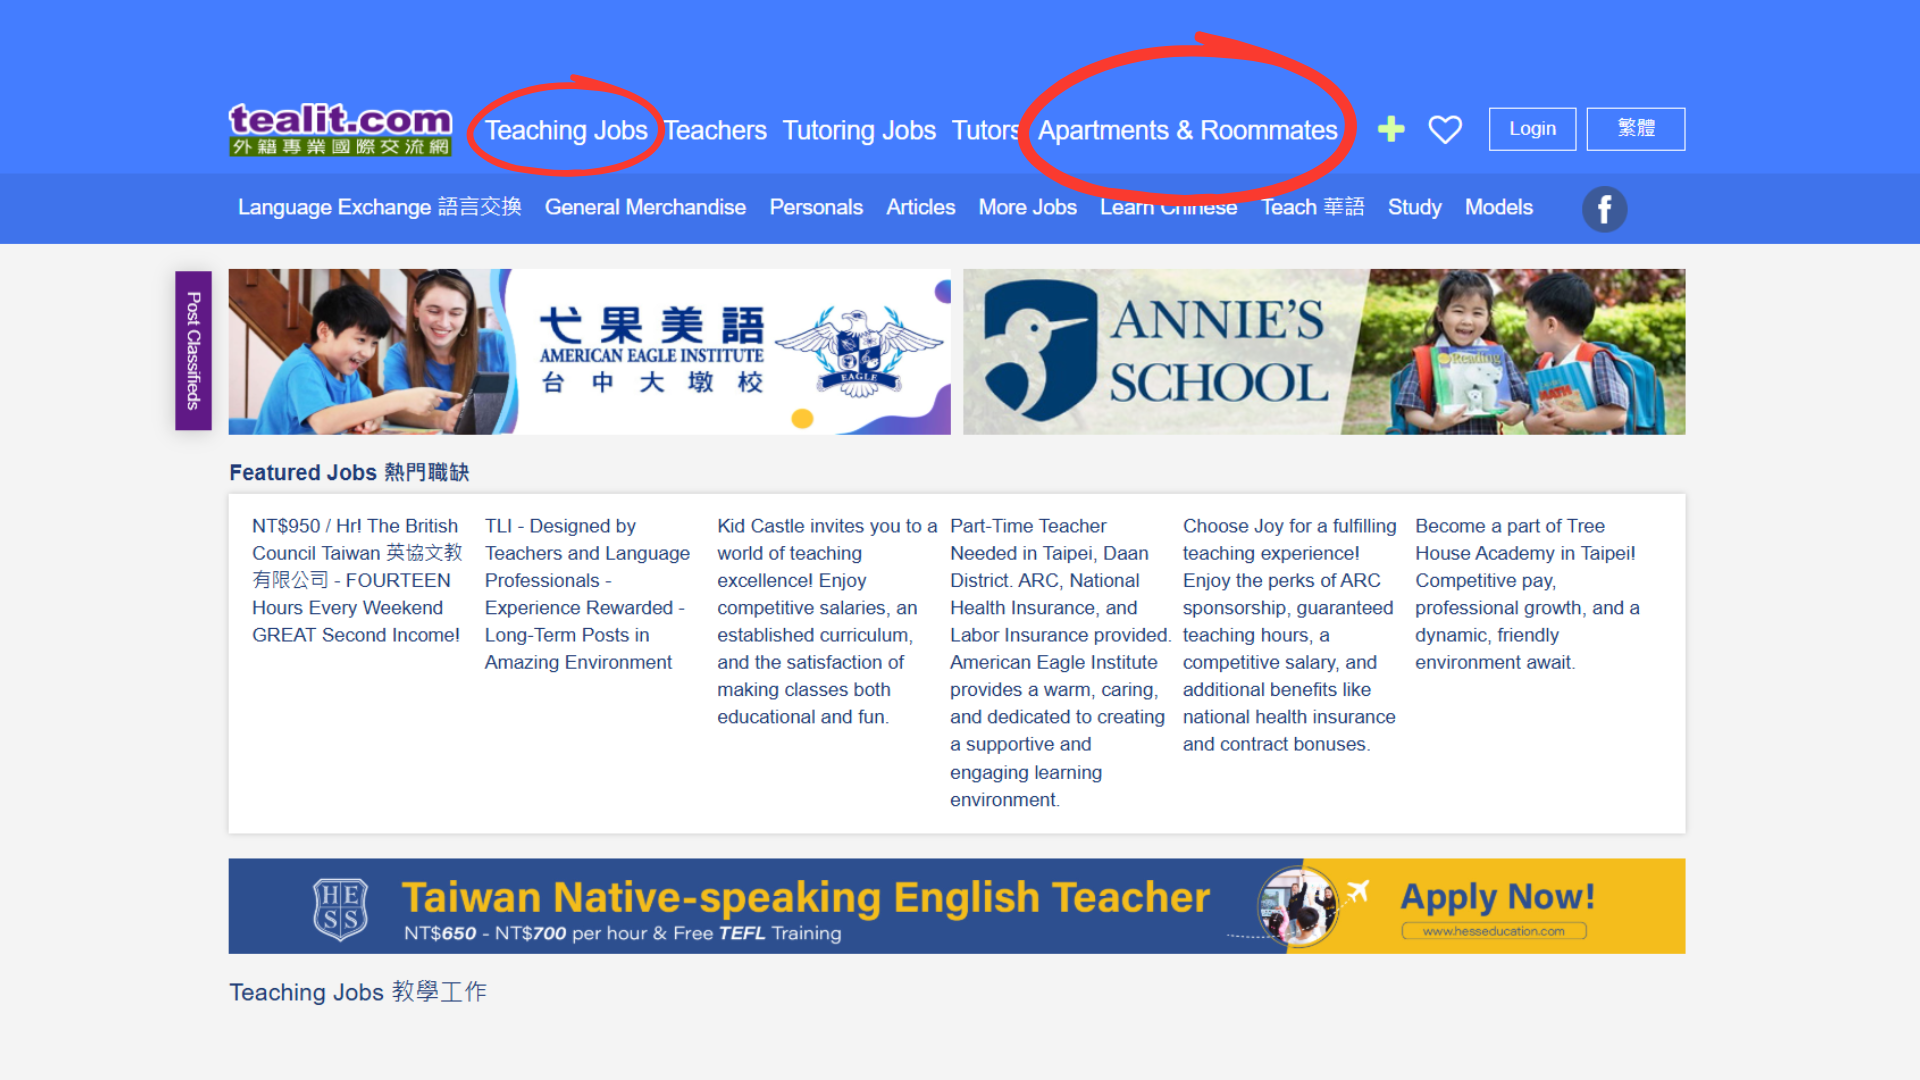Image resolution: width=1920 pixels, height=1080 pixels.
Task: Open the Post Classifieds side tab
Action: click(193, 350)
